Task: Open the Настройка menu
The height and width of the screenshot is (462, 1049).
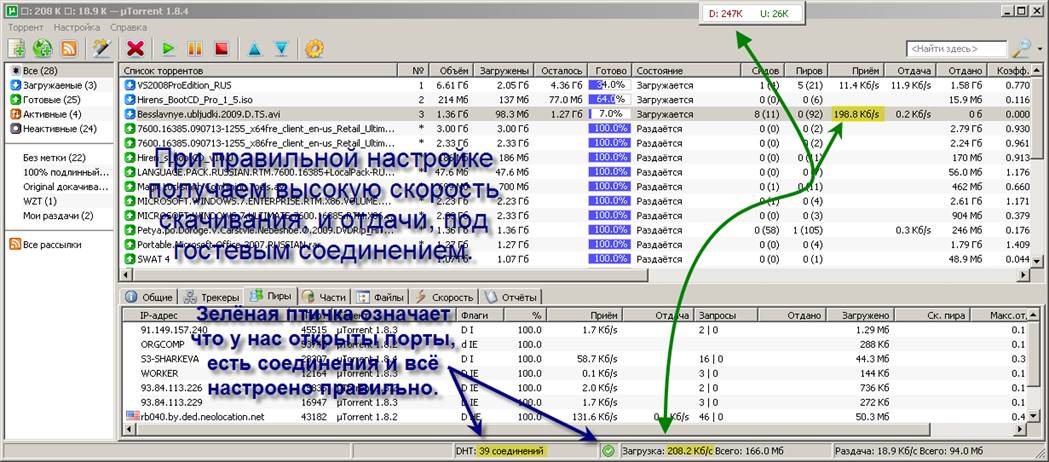Action: (x=76, y=27)
